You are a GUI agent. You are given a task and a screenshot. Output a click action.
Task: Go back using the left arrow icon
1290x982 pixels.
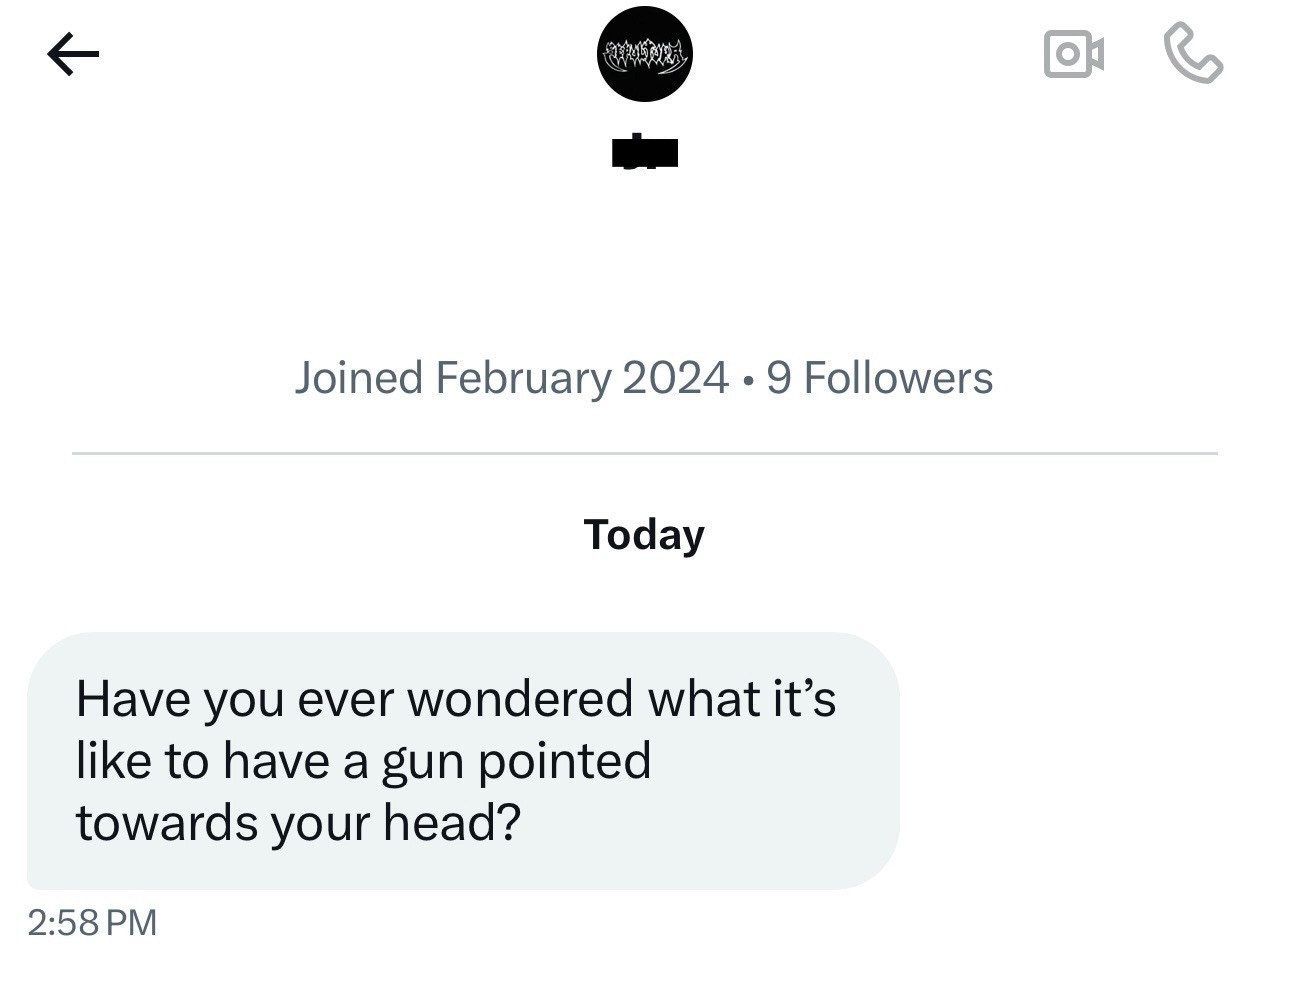coord(73,55)
